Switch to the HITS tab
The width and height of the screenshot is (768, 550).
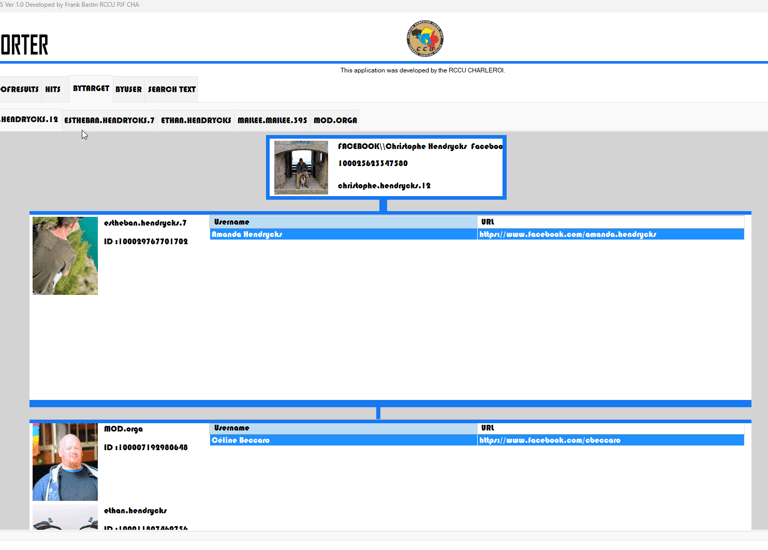point(53,89)
